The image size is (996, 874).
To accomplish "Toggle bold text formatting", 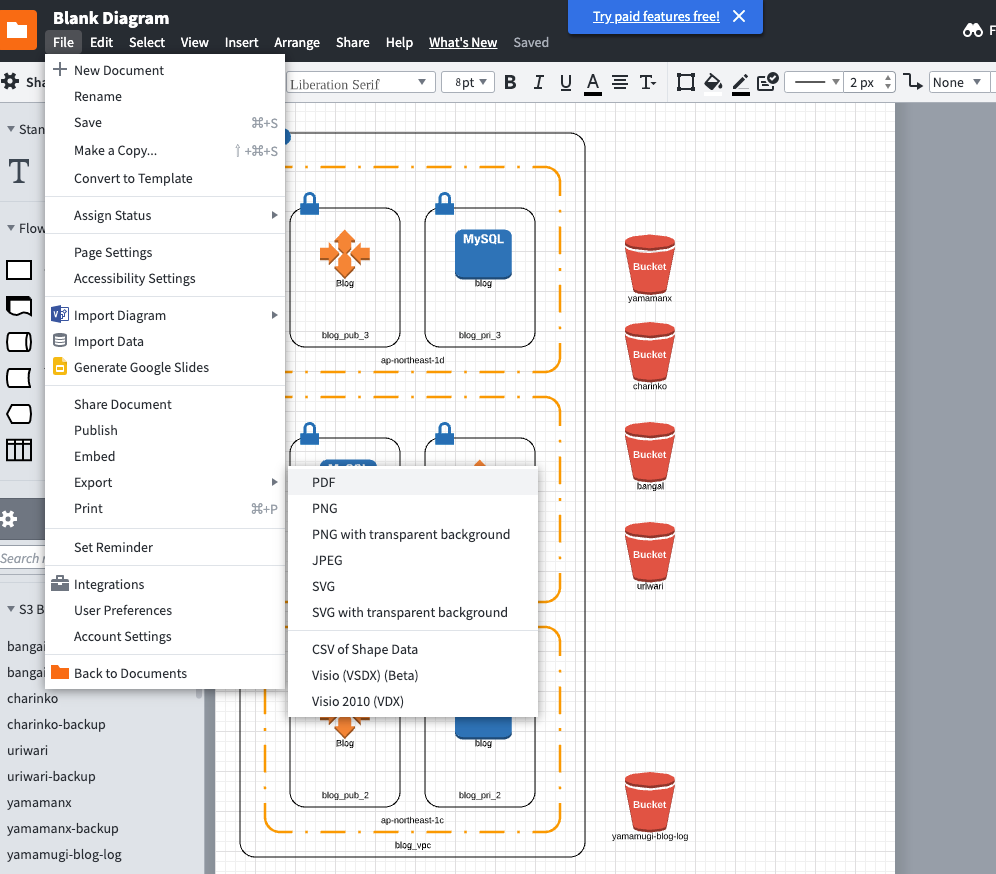I will pos(510,83).
